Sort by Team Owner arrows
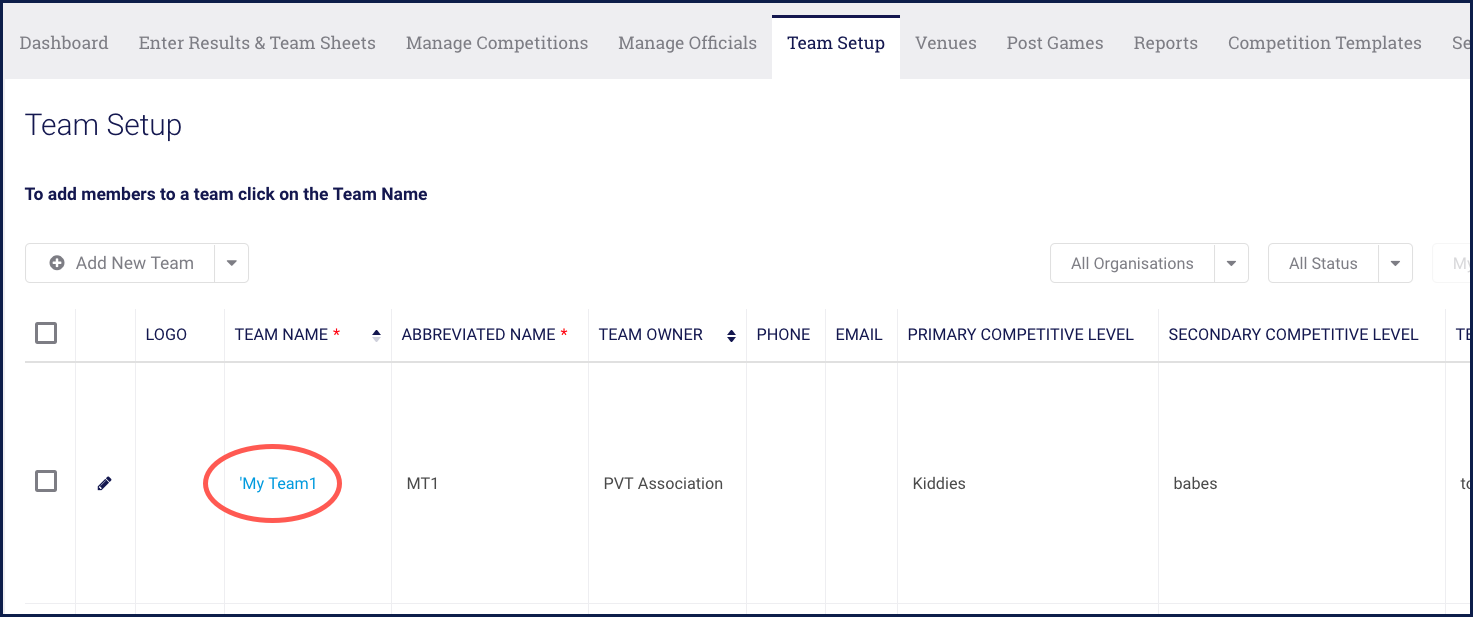This screenshot has height=617, width=1473. [732, 335]
